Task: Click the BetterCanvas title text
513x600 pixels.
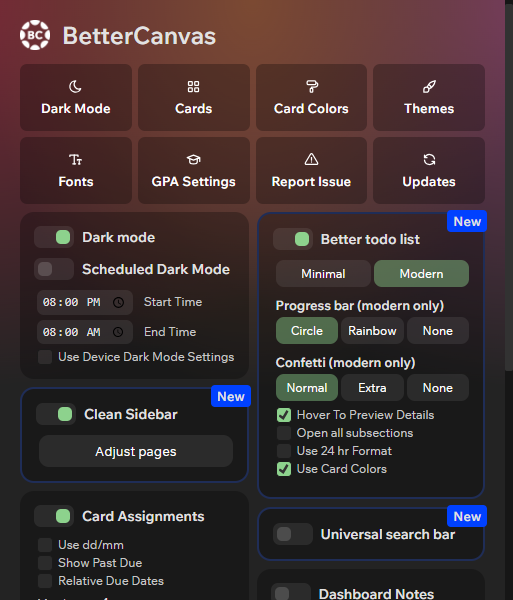Action: click(139, 36)
